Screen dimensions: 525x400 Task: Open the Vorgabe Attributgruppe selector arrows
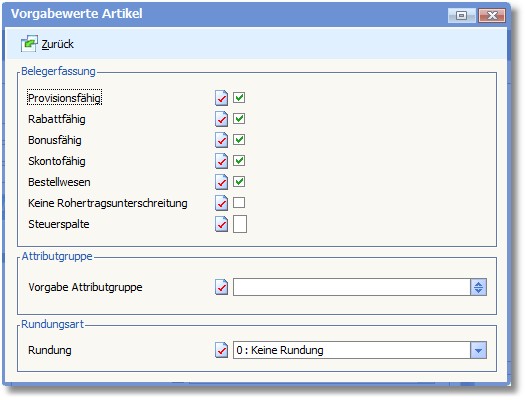click(x=478, y=287)
